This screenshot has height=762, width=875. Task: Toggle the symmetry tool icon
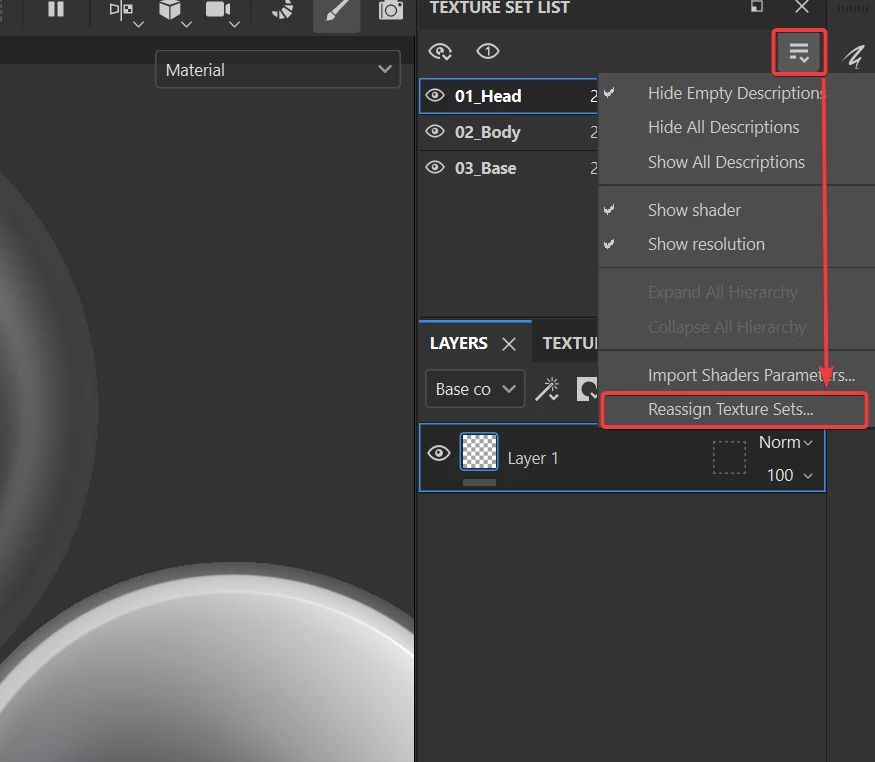(121, 9)
